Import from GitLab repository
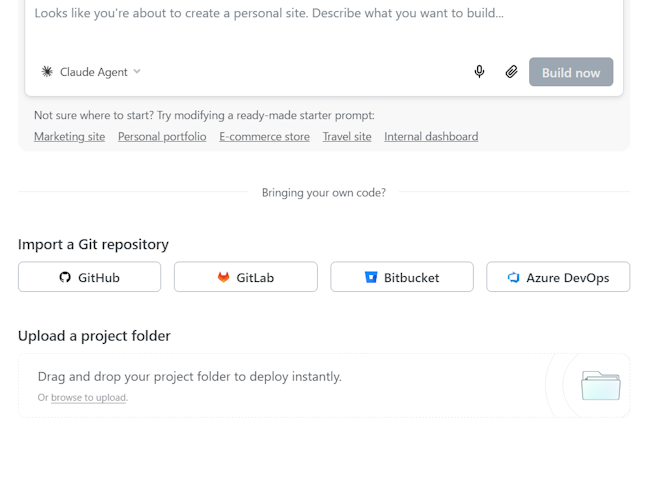This screenshot has width=649, height=502. [x=246, y=277]
